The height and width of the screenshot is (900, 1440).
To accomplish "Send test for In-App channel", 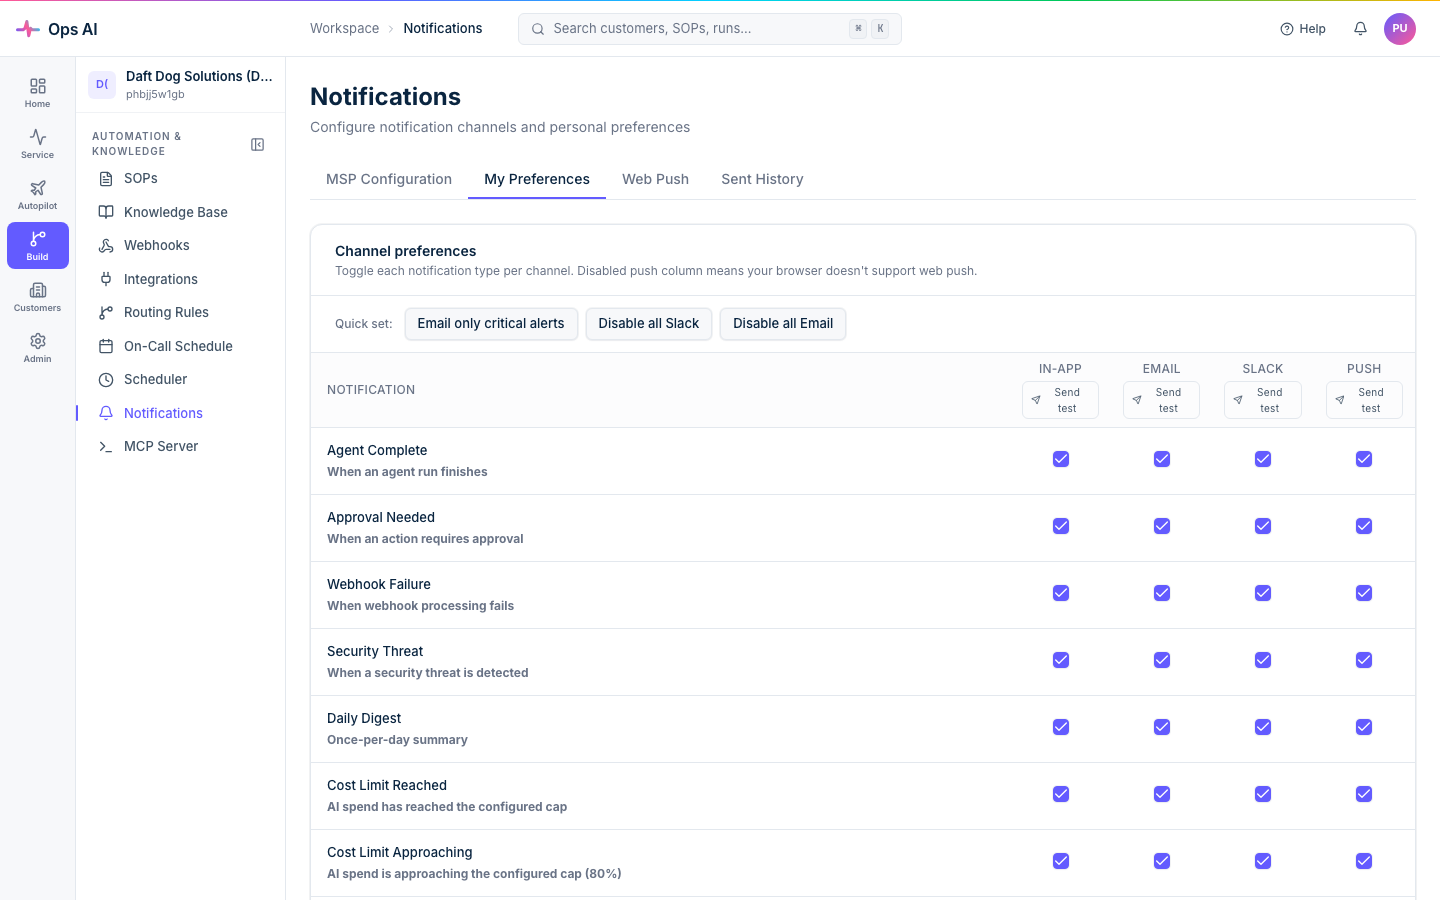I will [x=1060, y=400].
